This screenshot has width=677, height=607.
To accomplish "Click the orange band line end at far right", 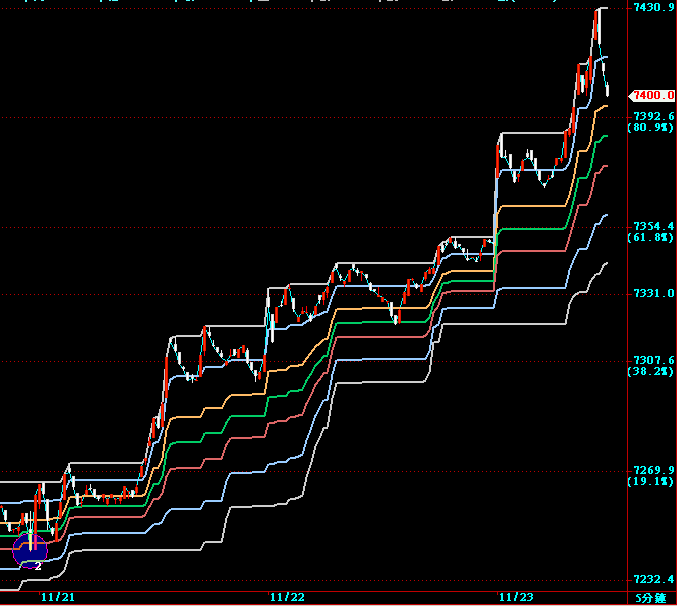I will [605, 105].
